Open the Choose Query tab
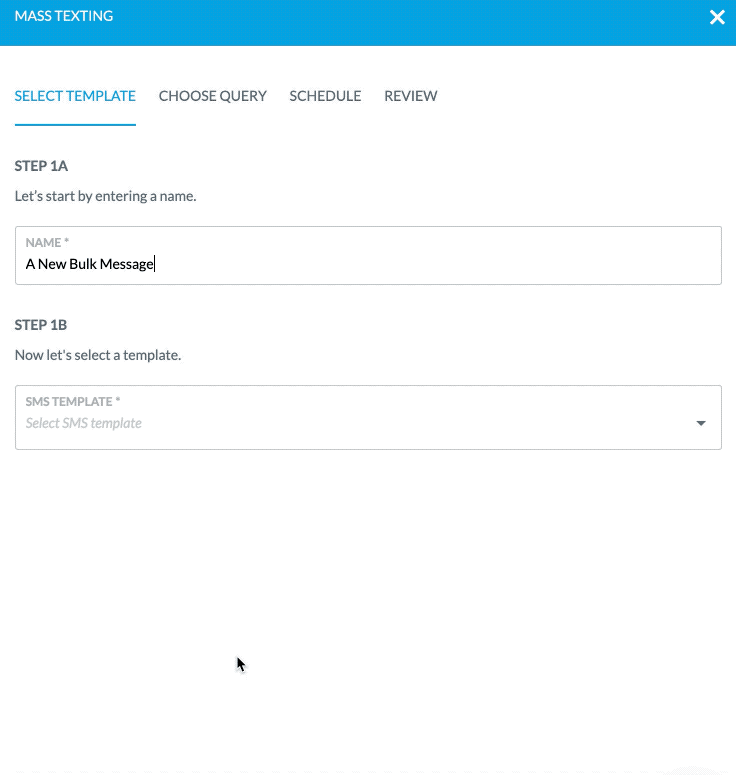The image size is (736, 775). click(x=213, y=96)
